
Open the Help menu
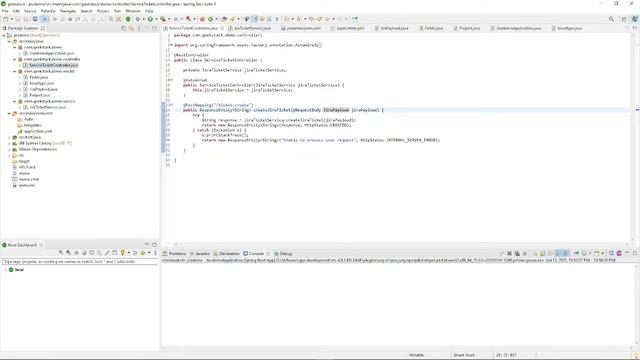149,11
